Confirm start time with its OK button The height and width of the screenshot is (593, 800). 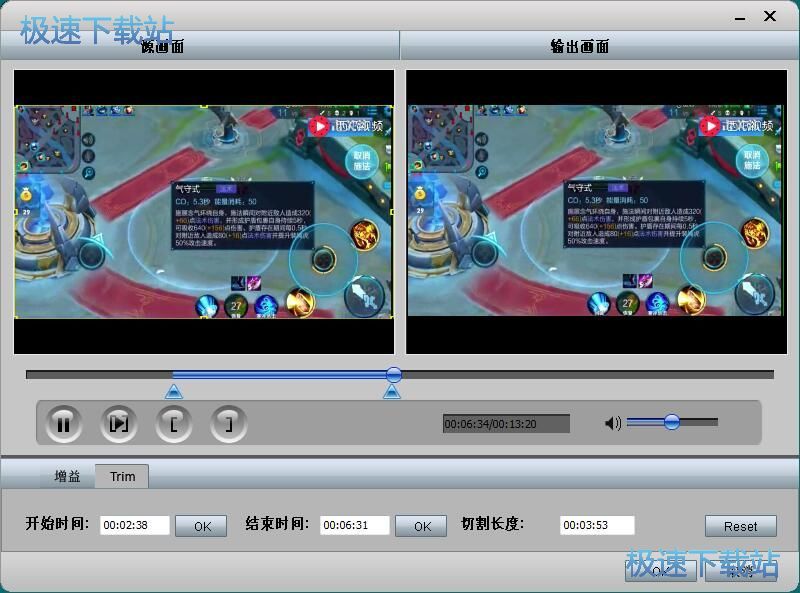[x=201, y=526]
